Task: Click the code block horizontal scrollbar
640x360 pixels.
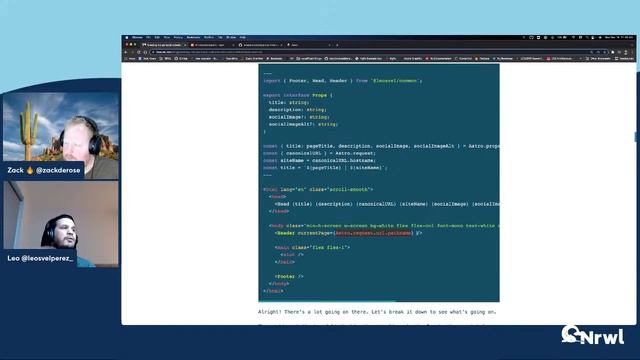Action: click(327, 301)
